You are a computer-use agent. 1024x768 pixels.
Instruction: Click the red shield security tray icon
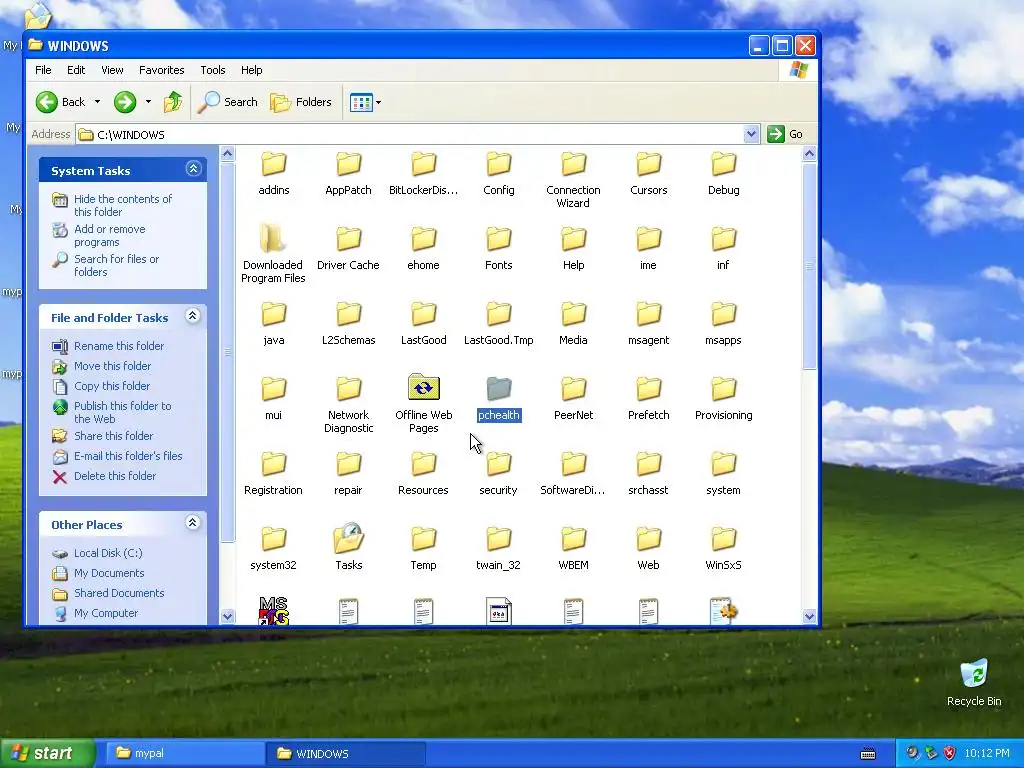click(x=950, y=753)
